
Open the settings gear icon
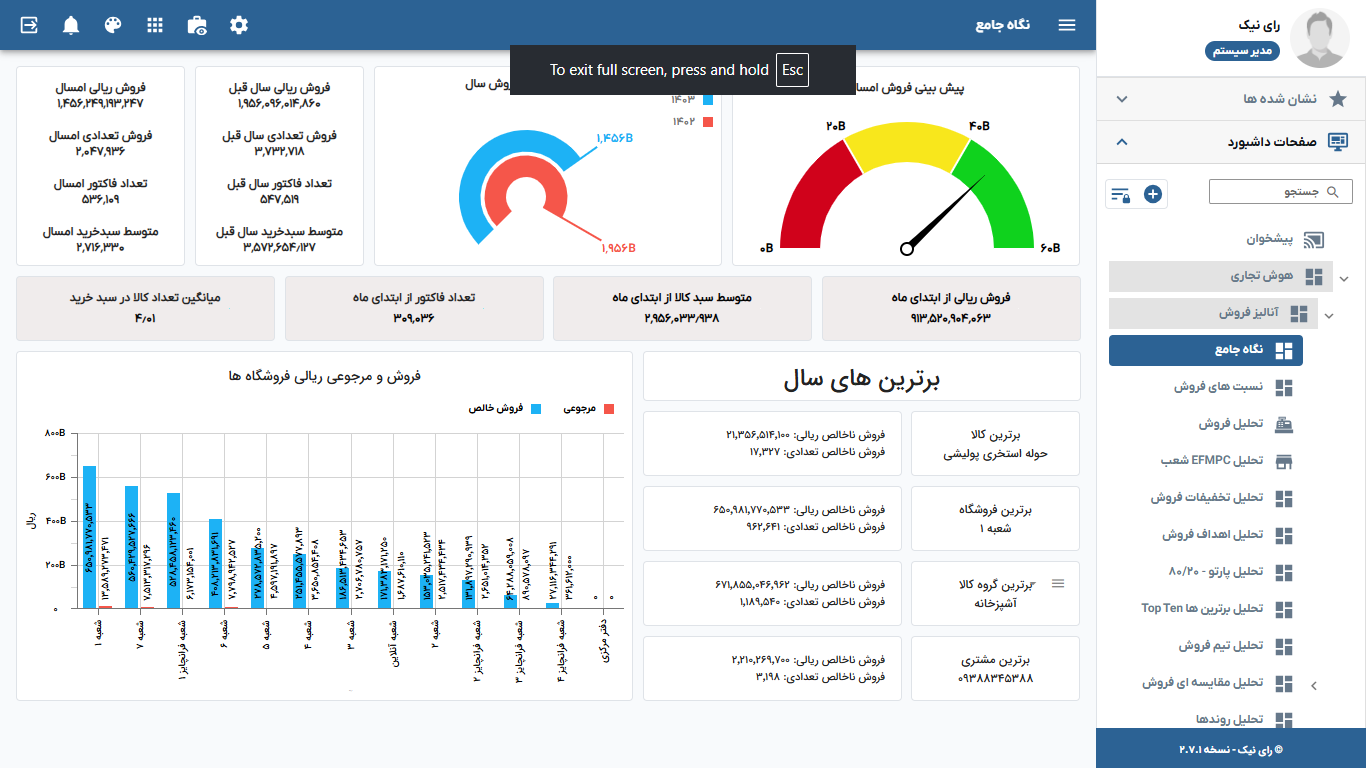pyautogui.click(x=238, y=25)
